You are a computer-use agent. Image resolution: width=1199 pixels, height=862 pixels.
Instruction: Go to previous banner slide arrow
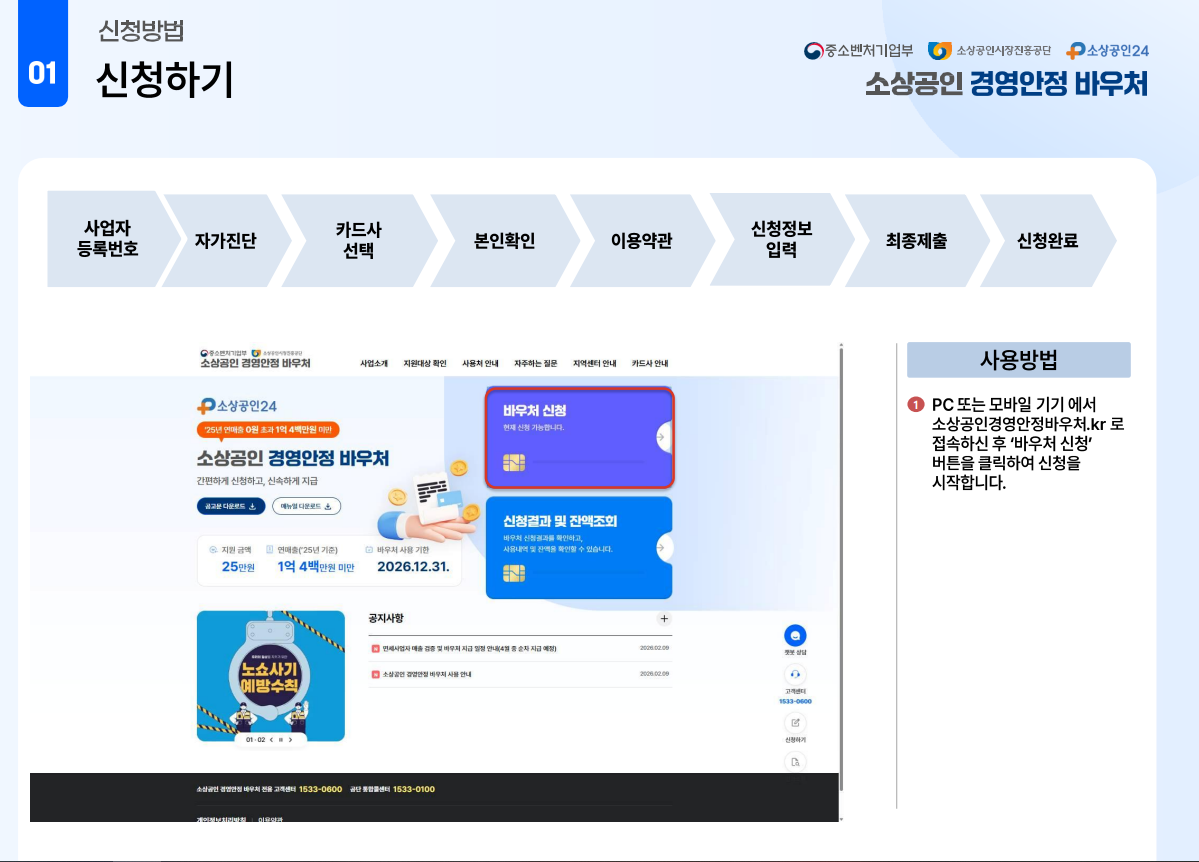click(271, 740)
